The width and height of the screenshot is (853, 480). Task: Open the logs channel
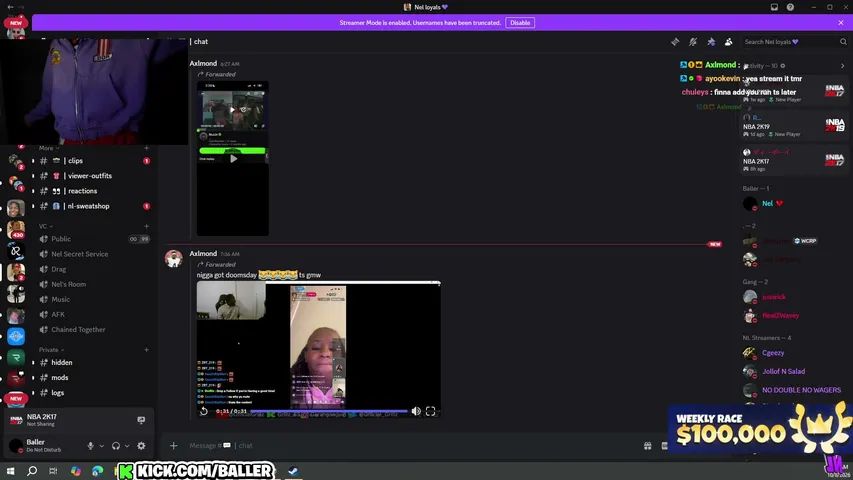click(x=57, y=393)
